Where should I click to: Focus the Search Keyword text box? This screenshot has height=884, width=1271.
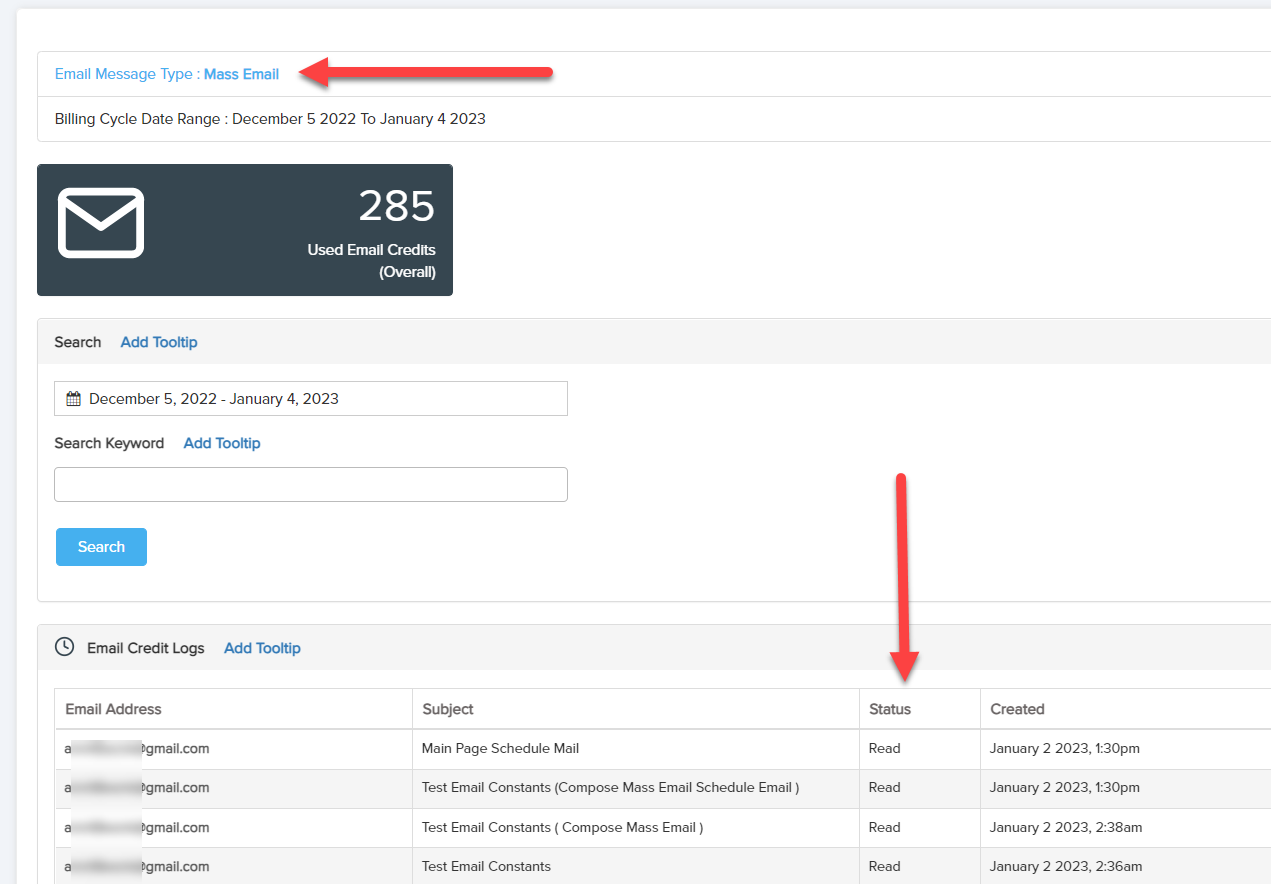coord(311,484)
